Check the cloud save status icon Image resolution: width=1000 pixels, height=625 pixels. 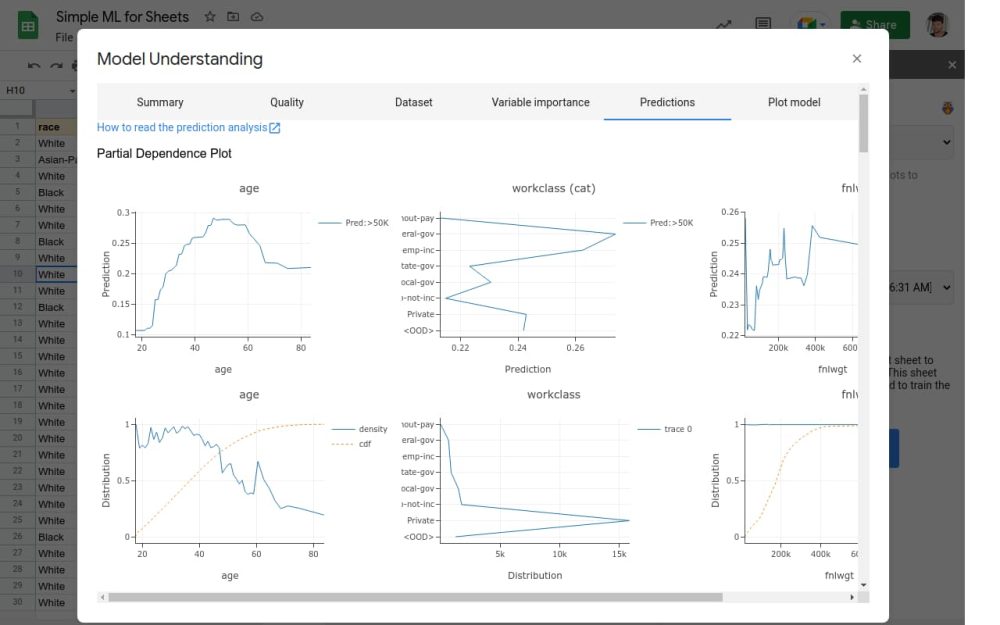point(257,17)
